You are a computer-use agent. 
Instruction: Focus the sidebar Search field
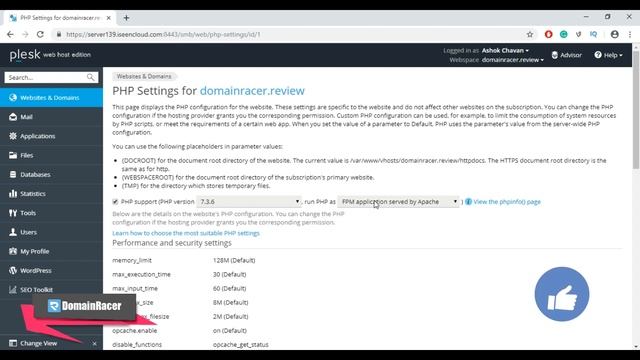(x=51, y=77)
